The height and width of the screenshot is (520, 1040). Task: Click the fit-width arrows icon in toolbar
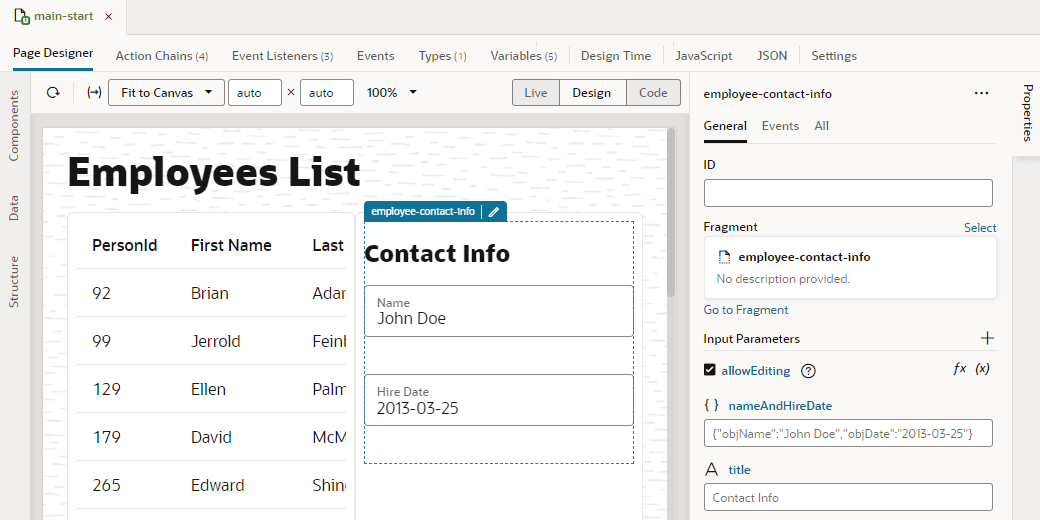[x=94, y=93]
